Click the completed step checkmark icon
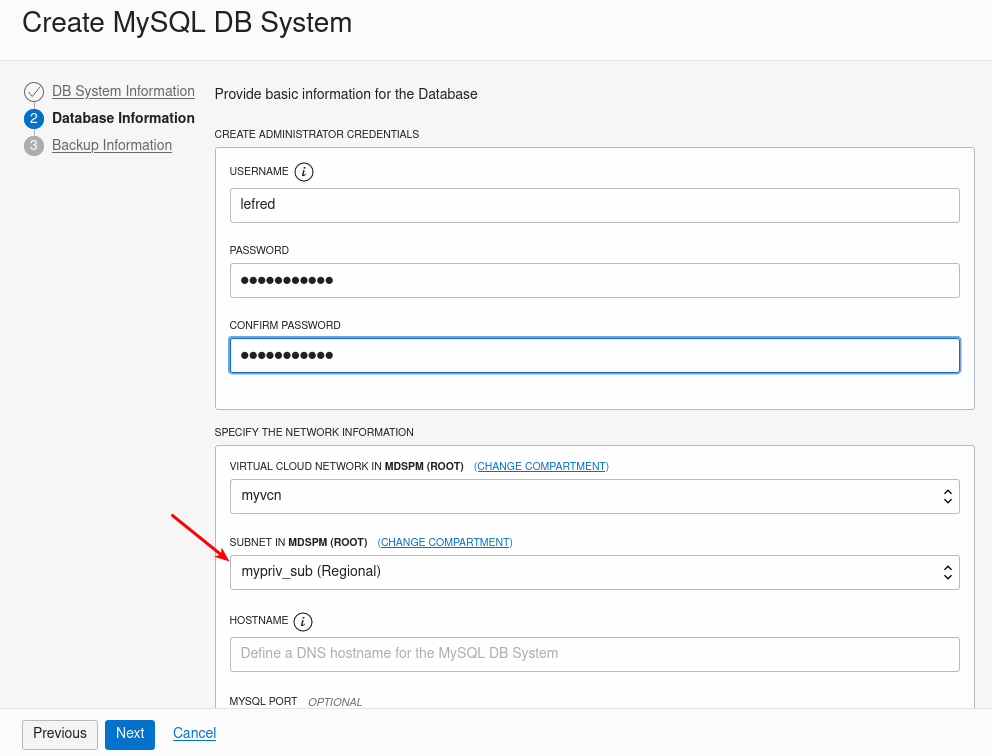 [x=34, y=92]
